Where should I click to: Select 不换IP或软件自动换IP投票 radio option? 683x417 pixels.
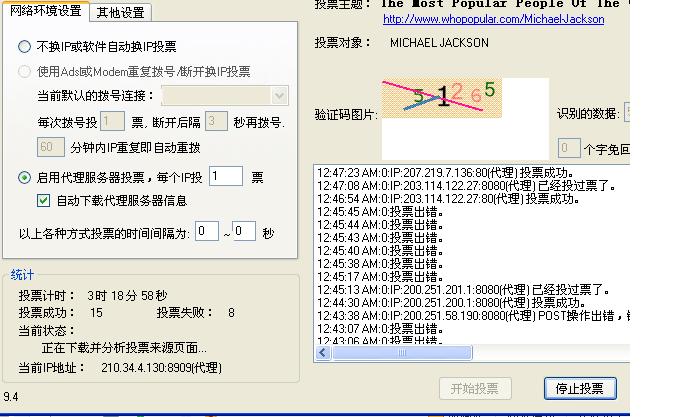click(25, 47)
